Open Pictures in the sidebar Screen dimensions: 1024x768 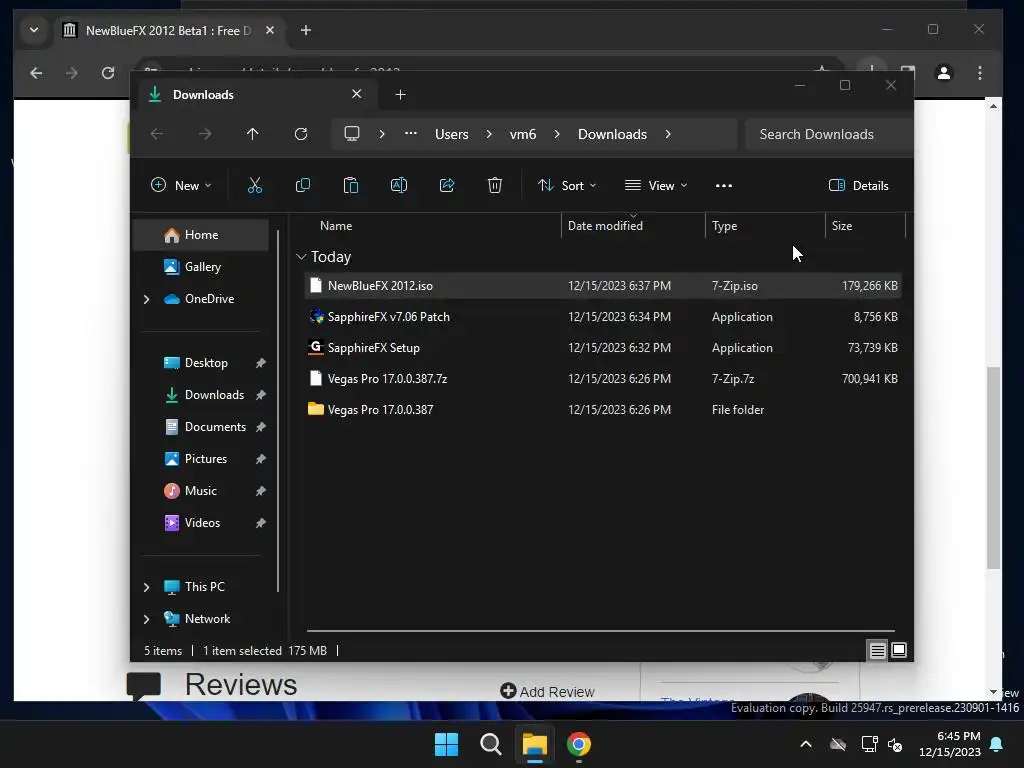(x=200, y=458)
